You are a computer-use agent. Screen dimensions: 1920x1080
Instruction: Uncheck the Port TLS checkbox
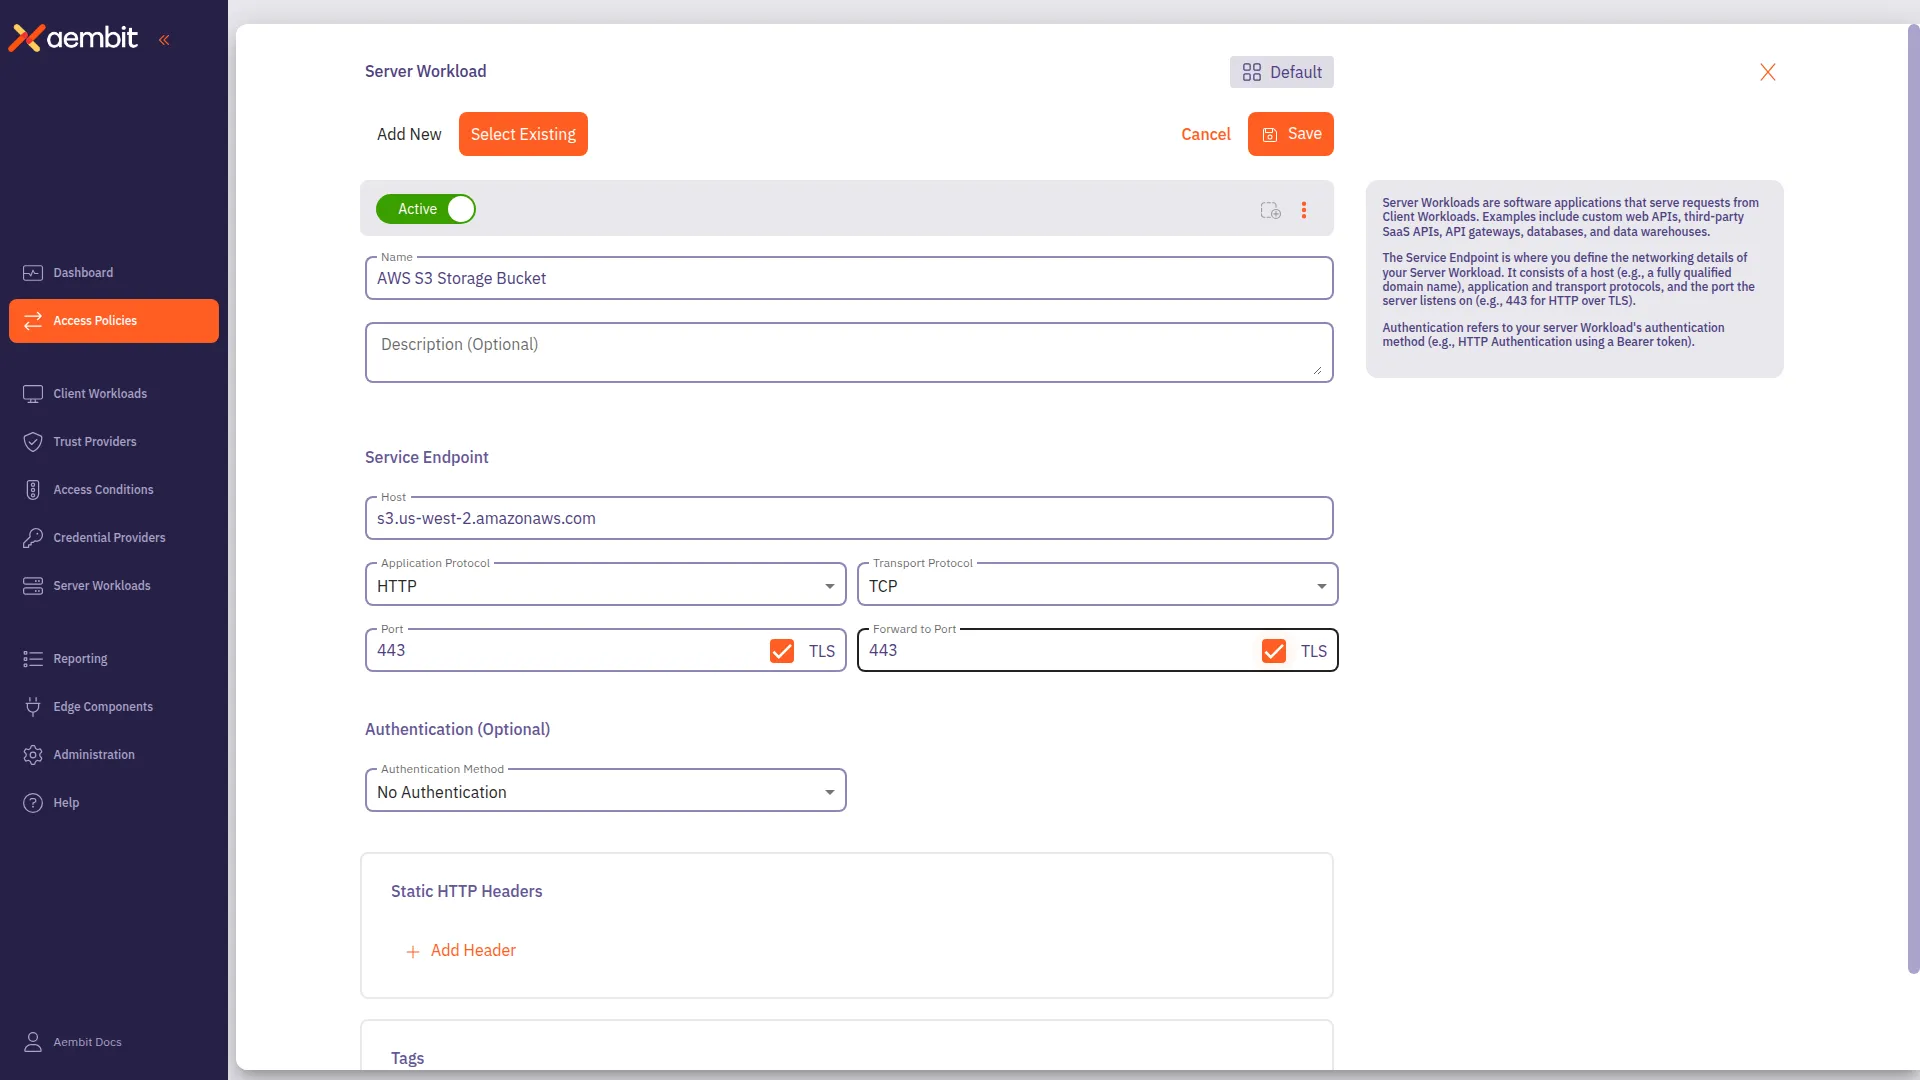click(782, 651)
